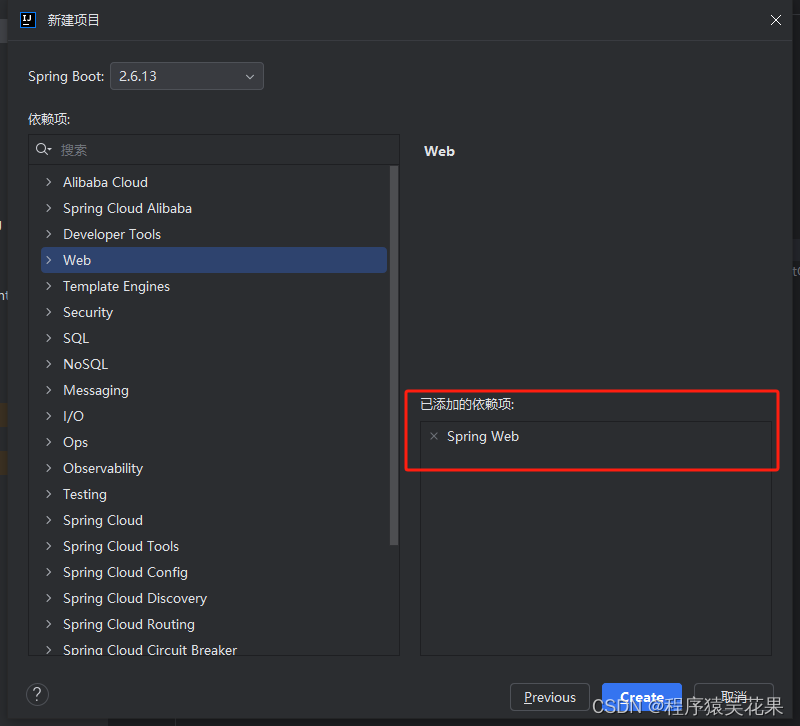This screenshot has width=800, height=726.
Task: Click the Previous button
Action: pyautogui.click(x=549, y=697)
